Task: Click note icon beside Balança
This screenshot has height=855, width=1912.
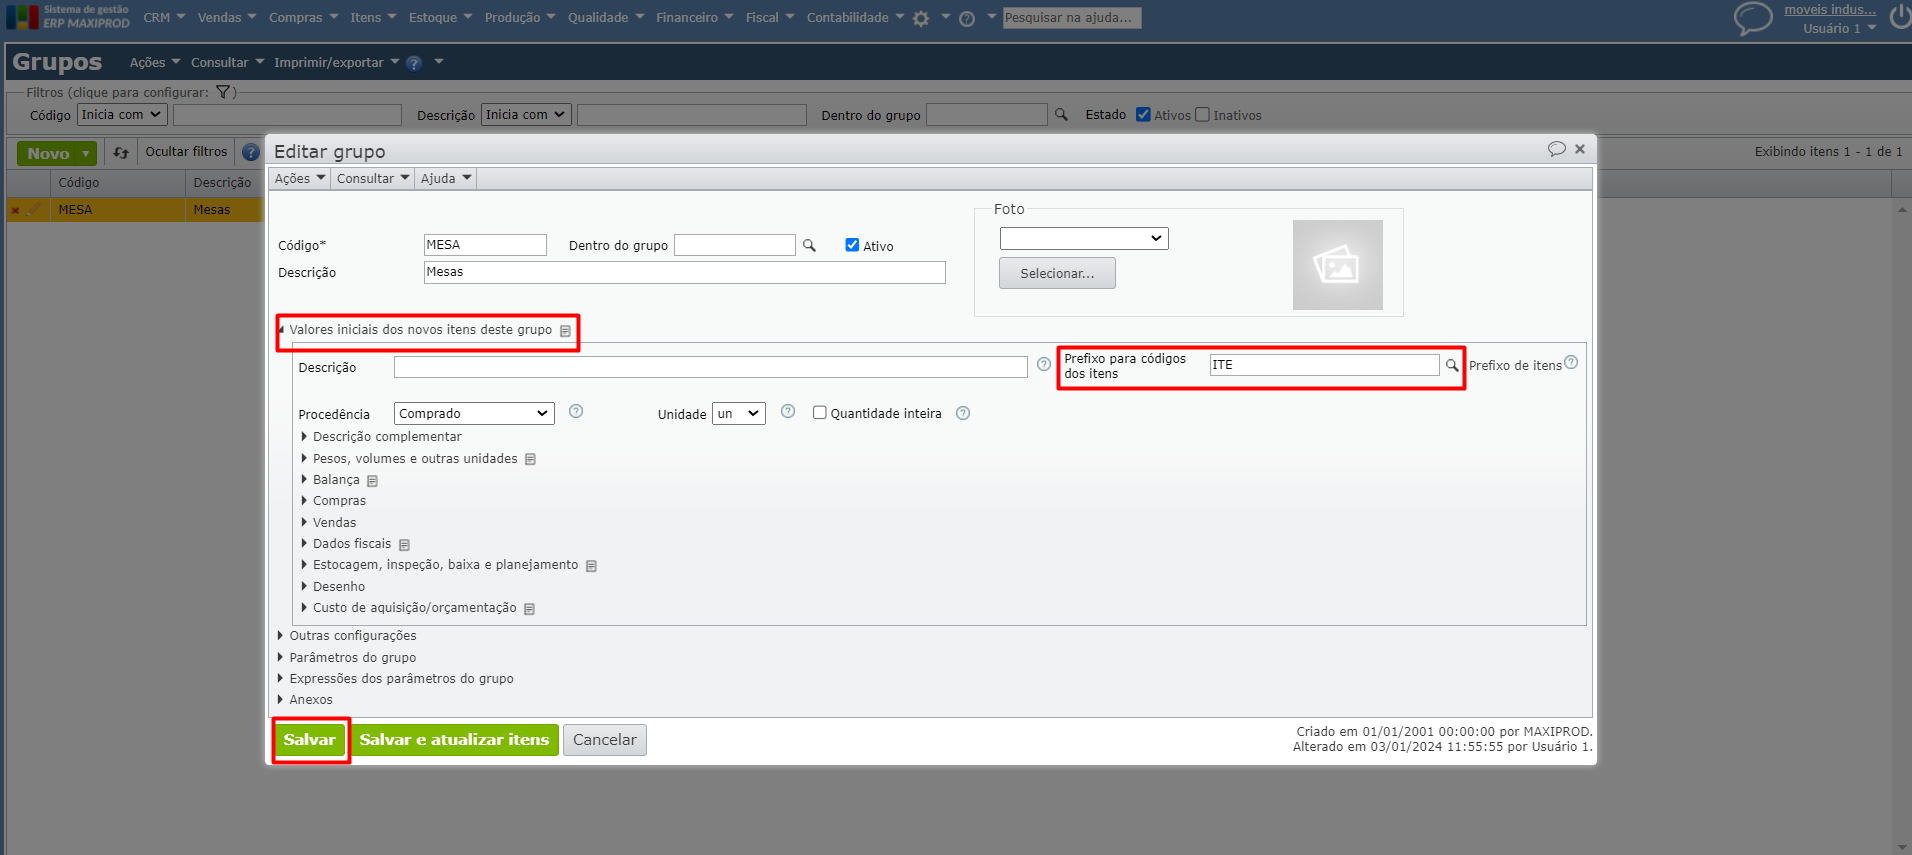Action: pyautogui.click(x=372, y=481)
